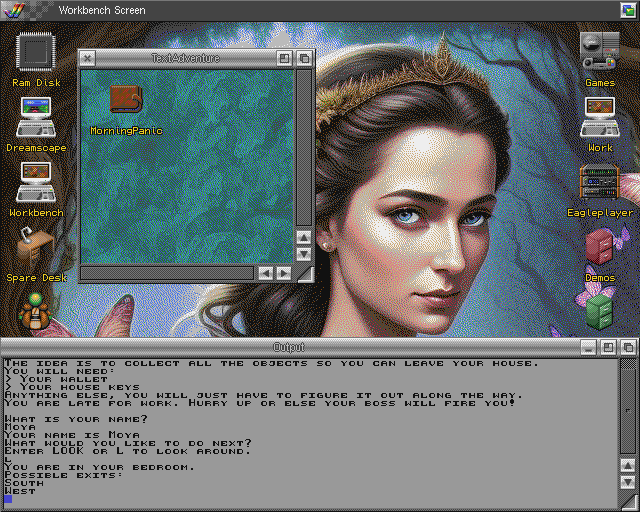This screenshot has height=512, width=640.
Task: Click the Output window zoom gadget
Action: click(608, 347)
